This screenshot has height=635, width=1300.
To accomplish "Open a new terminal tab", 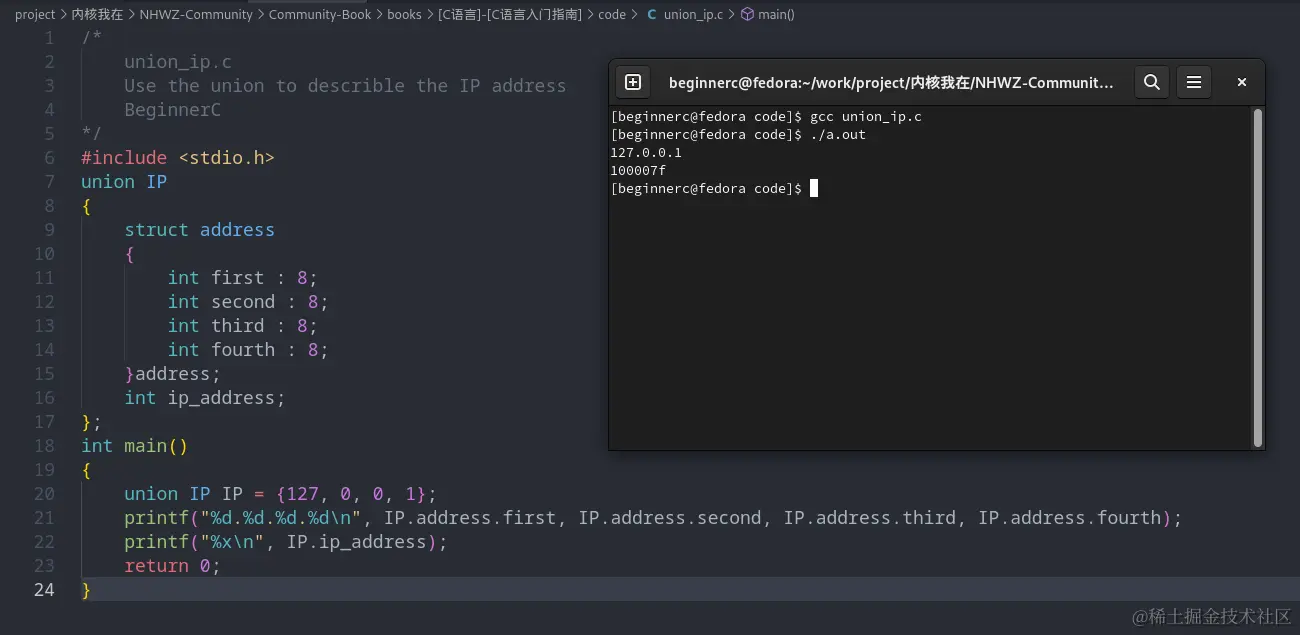I will [633, 83].
